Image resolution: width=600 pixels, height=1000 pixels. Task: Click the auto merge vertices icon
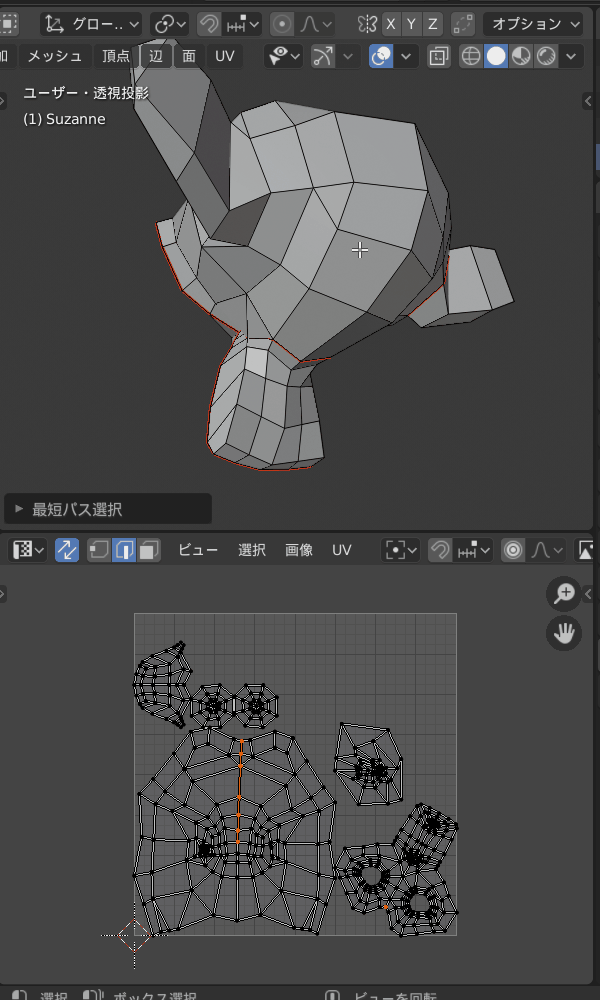coord(462,24)
